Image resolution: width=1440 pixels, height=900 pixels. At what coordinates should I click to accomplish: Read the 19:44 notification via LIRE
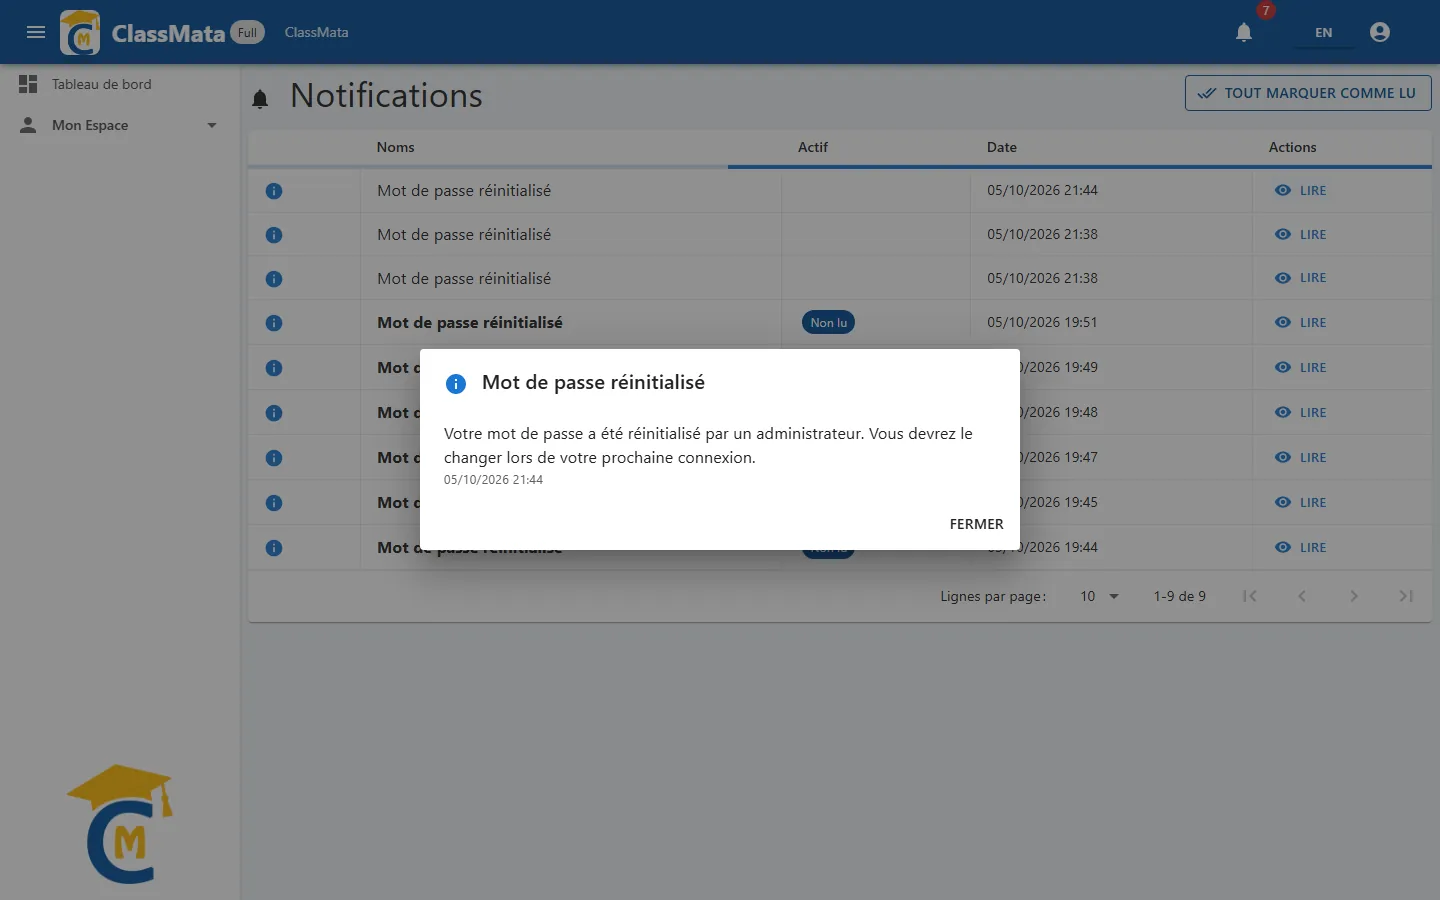pyautogui.click(x=1300, y=547)
